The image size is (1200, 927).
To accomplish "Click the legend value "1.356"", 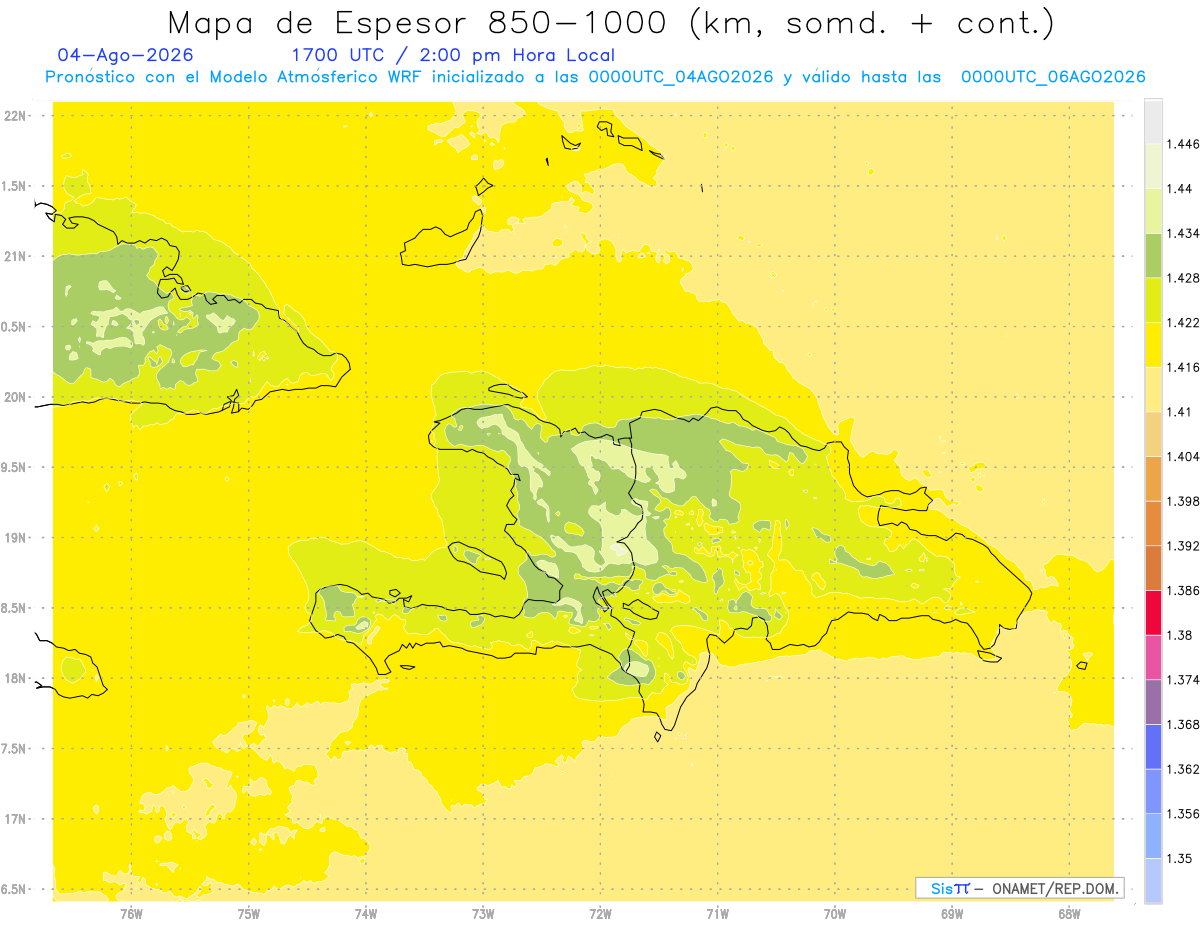I will click(x=1185, y=814).
